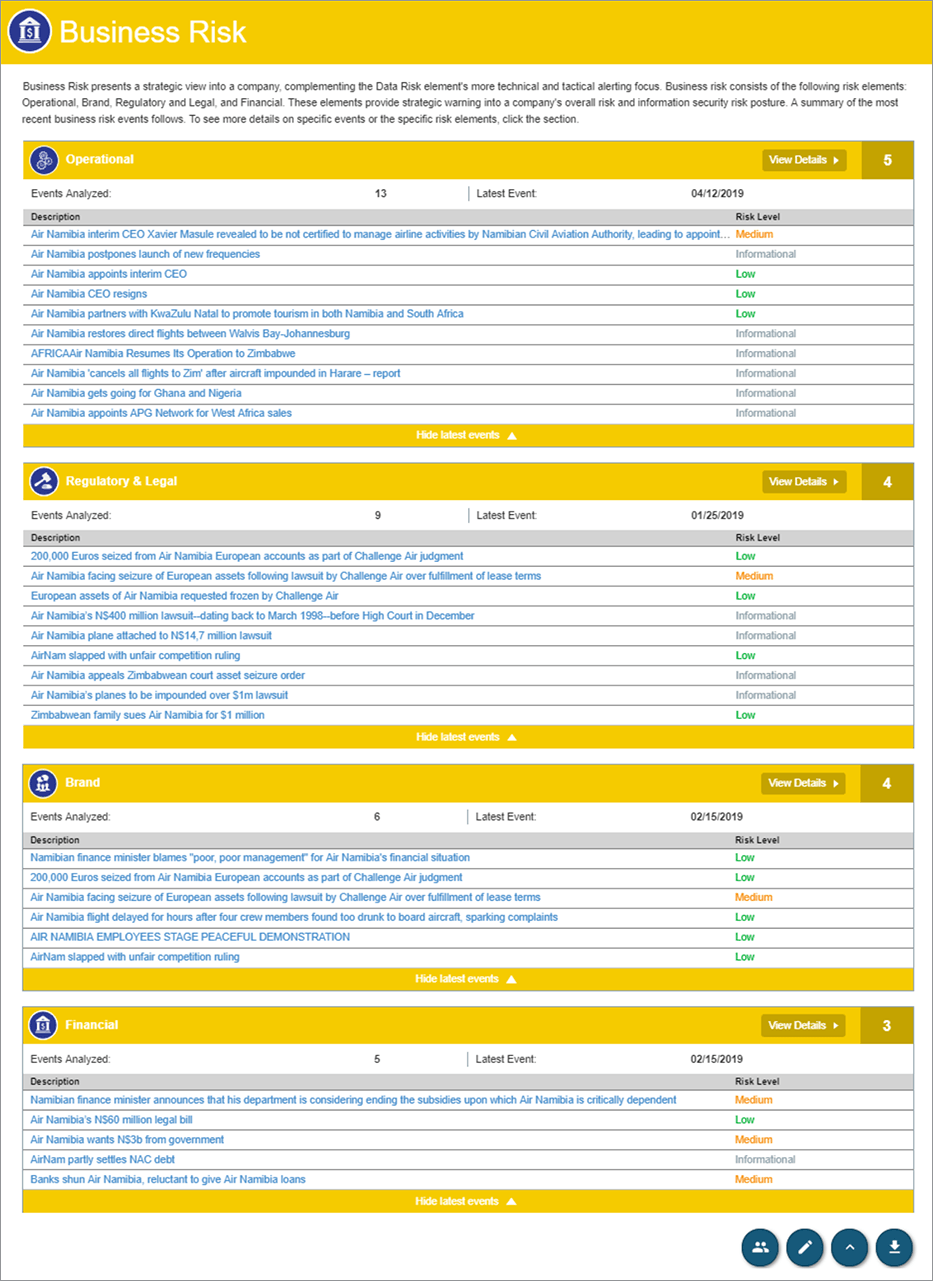
Task: Open event about ending Air Namibia subsidies
Action: click(x=354, y=1100)
